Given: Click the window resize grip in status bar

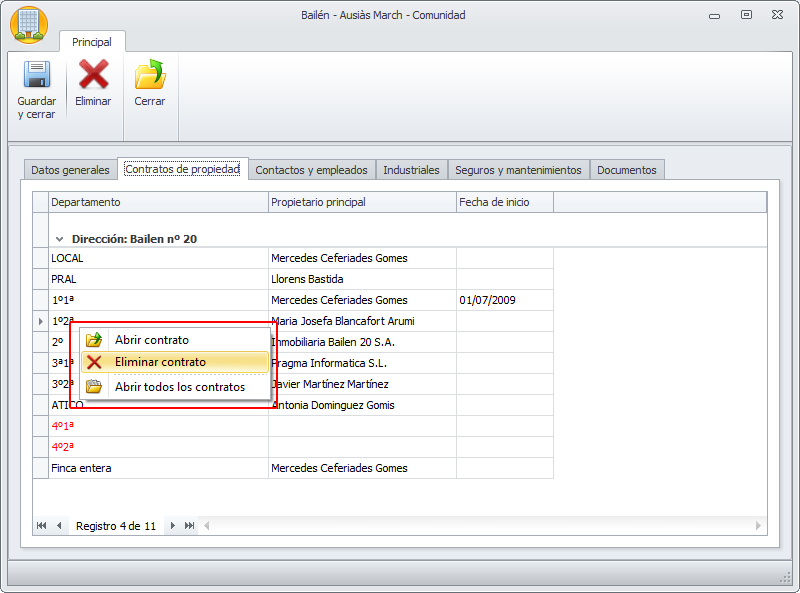Looking at the screenshot, I should 785,578.
